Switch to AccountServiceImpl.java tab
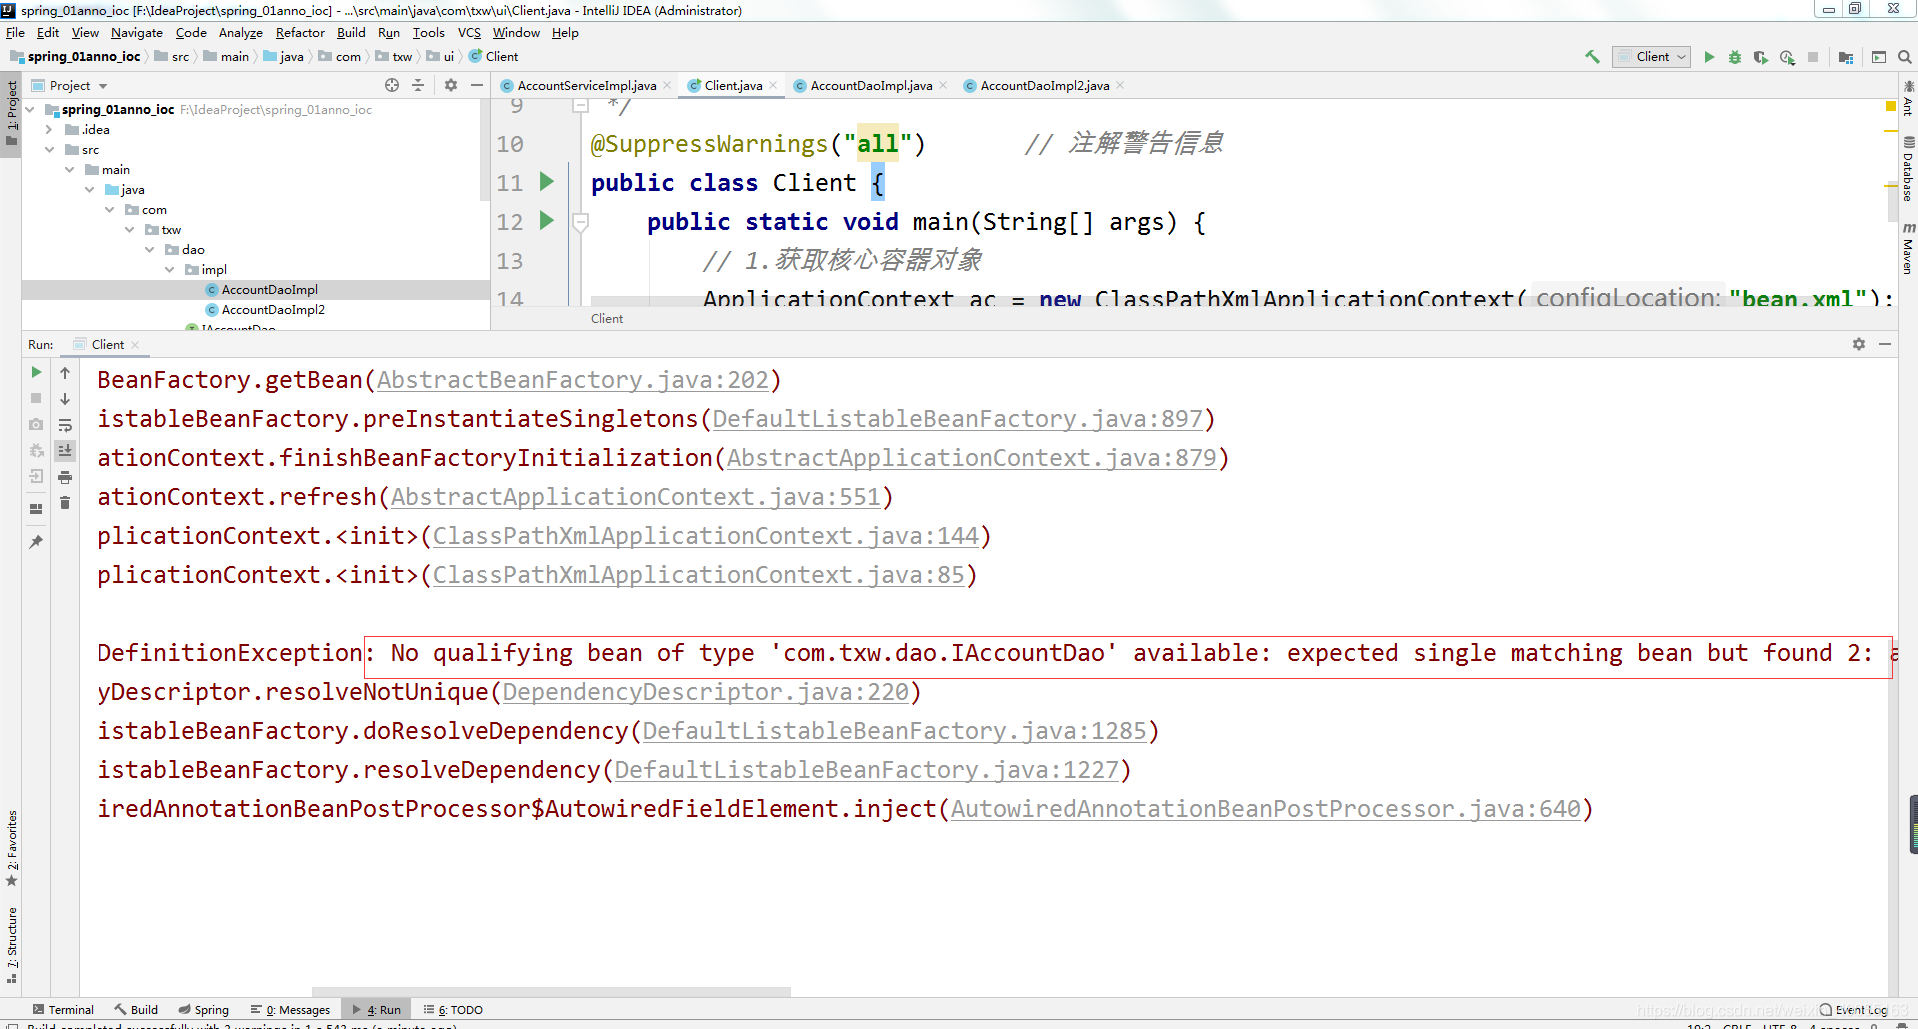1918x1029 pixels. (586, 85)
